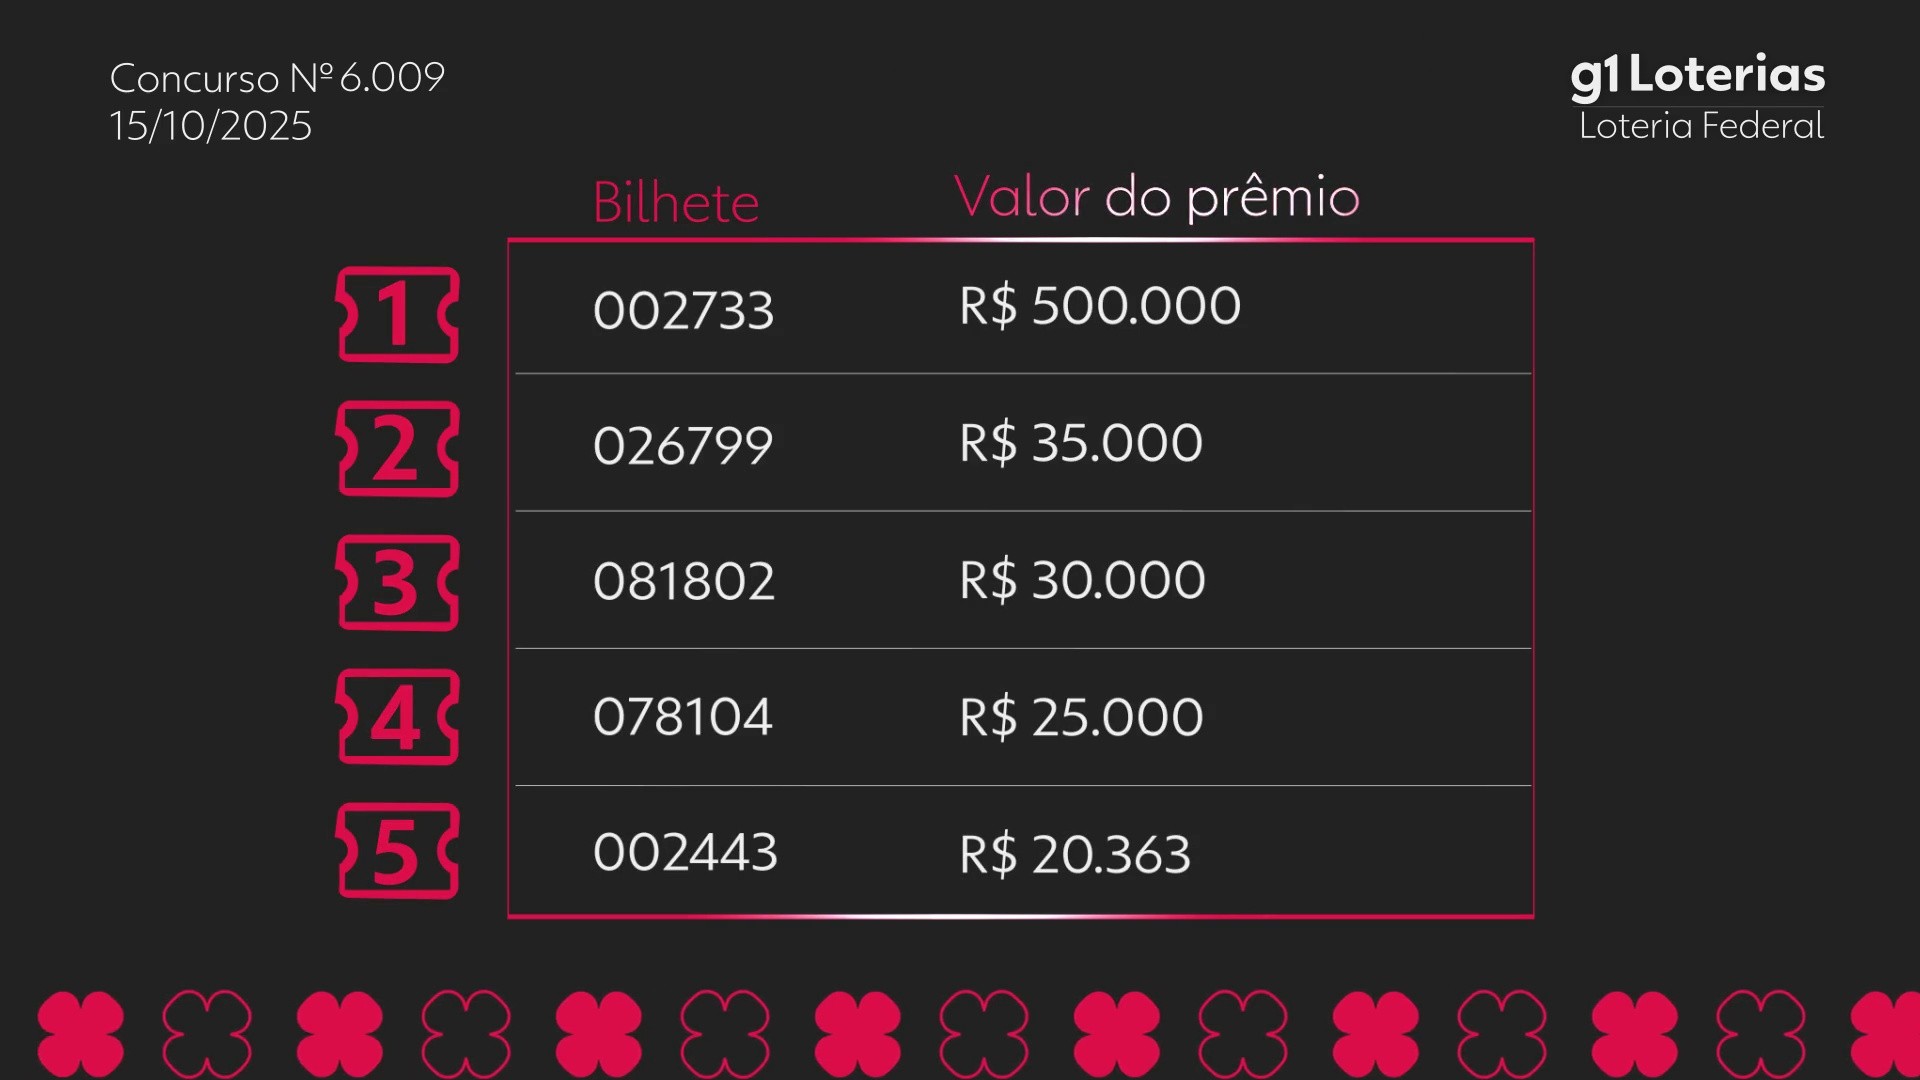Select ticket number 002443
This screenshot has height=1080, width=1920.
(x=685, y=852)
